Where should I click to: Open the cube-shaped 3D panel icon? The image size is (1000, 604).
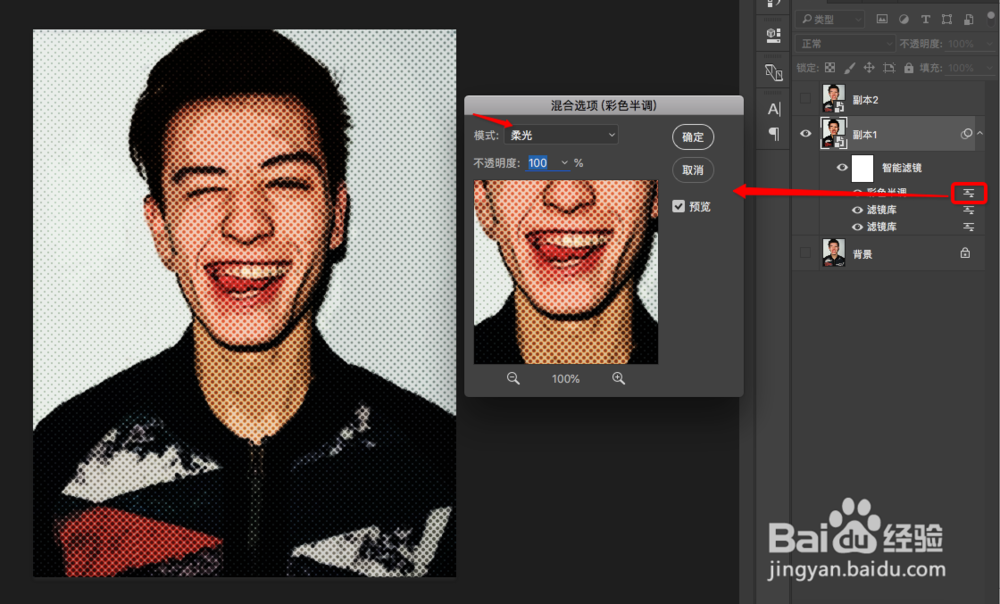774,34
